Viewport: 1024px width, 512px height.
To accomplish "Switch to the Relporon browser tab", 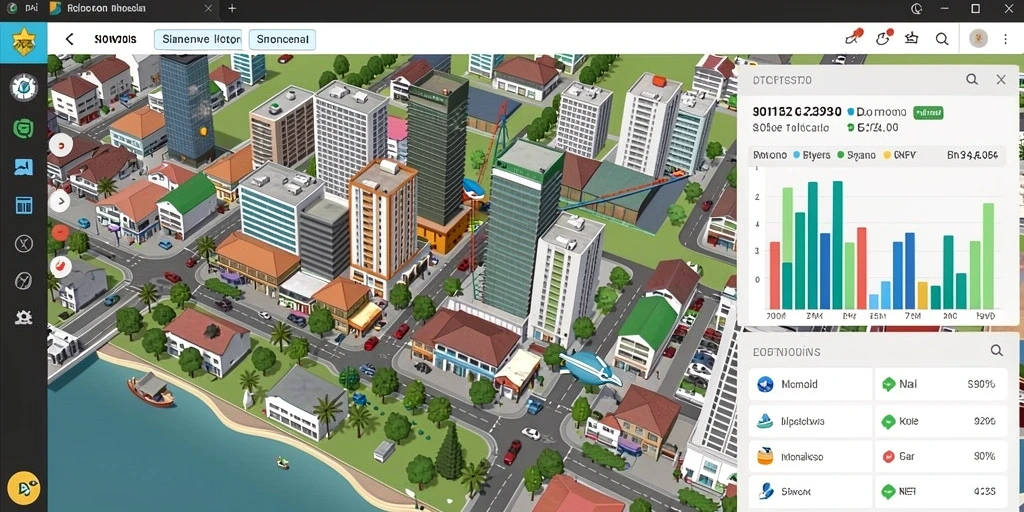I will (x=132, y=8).
